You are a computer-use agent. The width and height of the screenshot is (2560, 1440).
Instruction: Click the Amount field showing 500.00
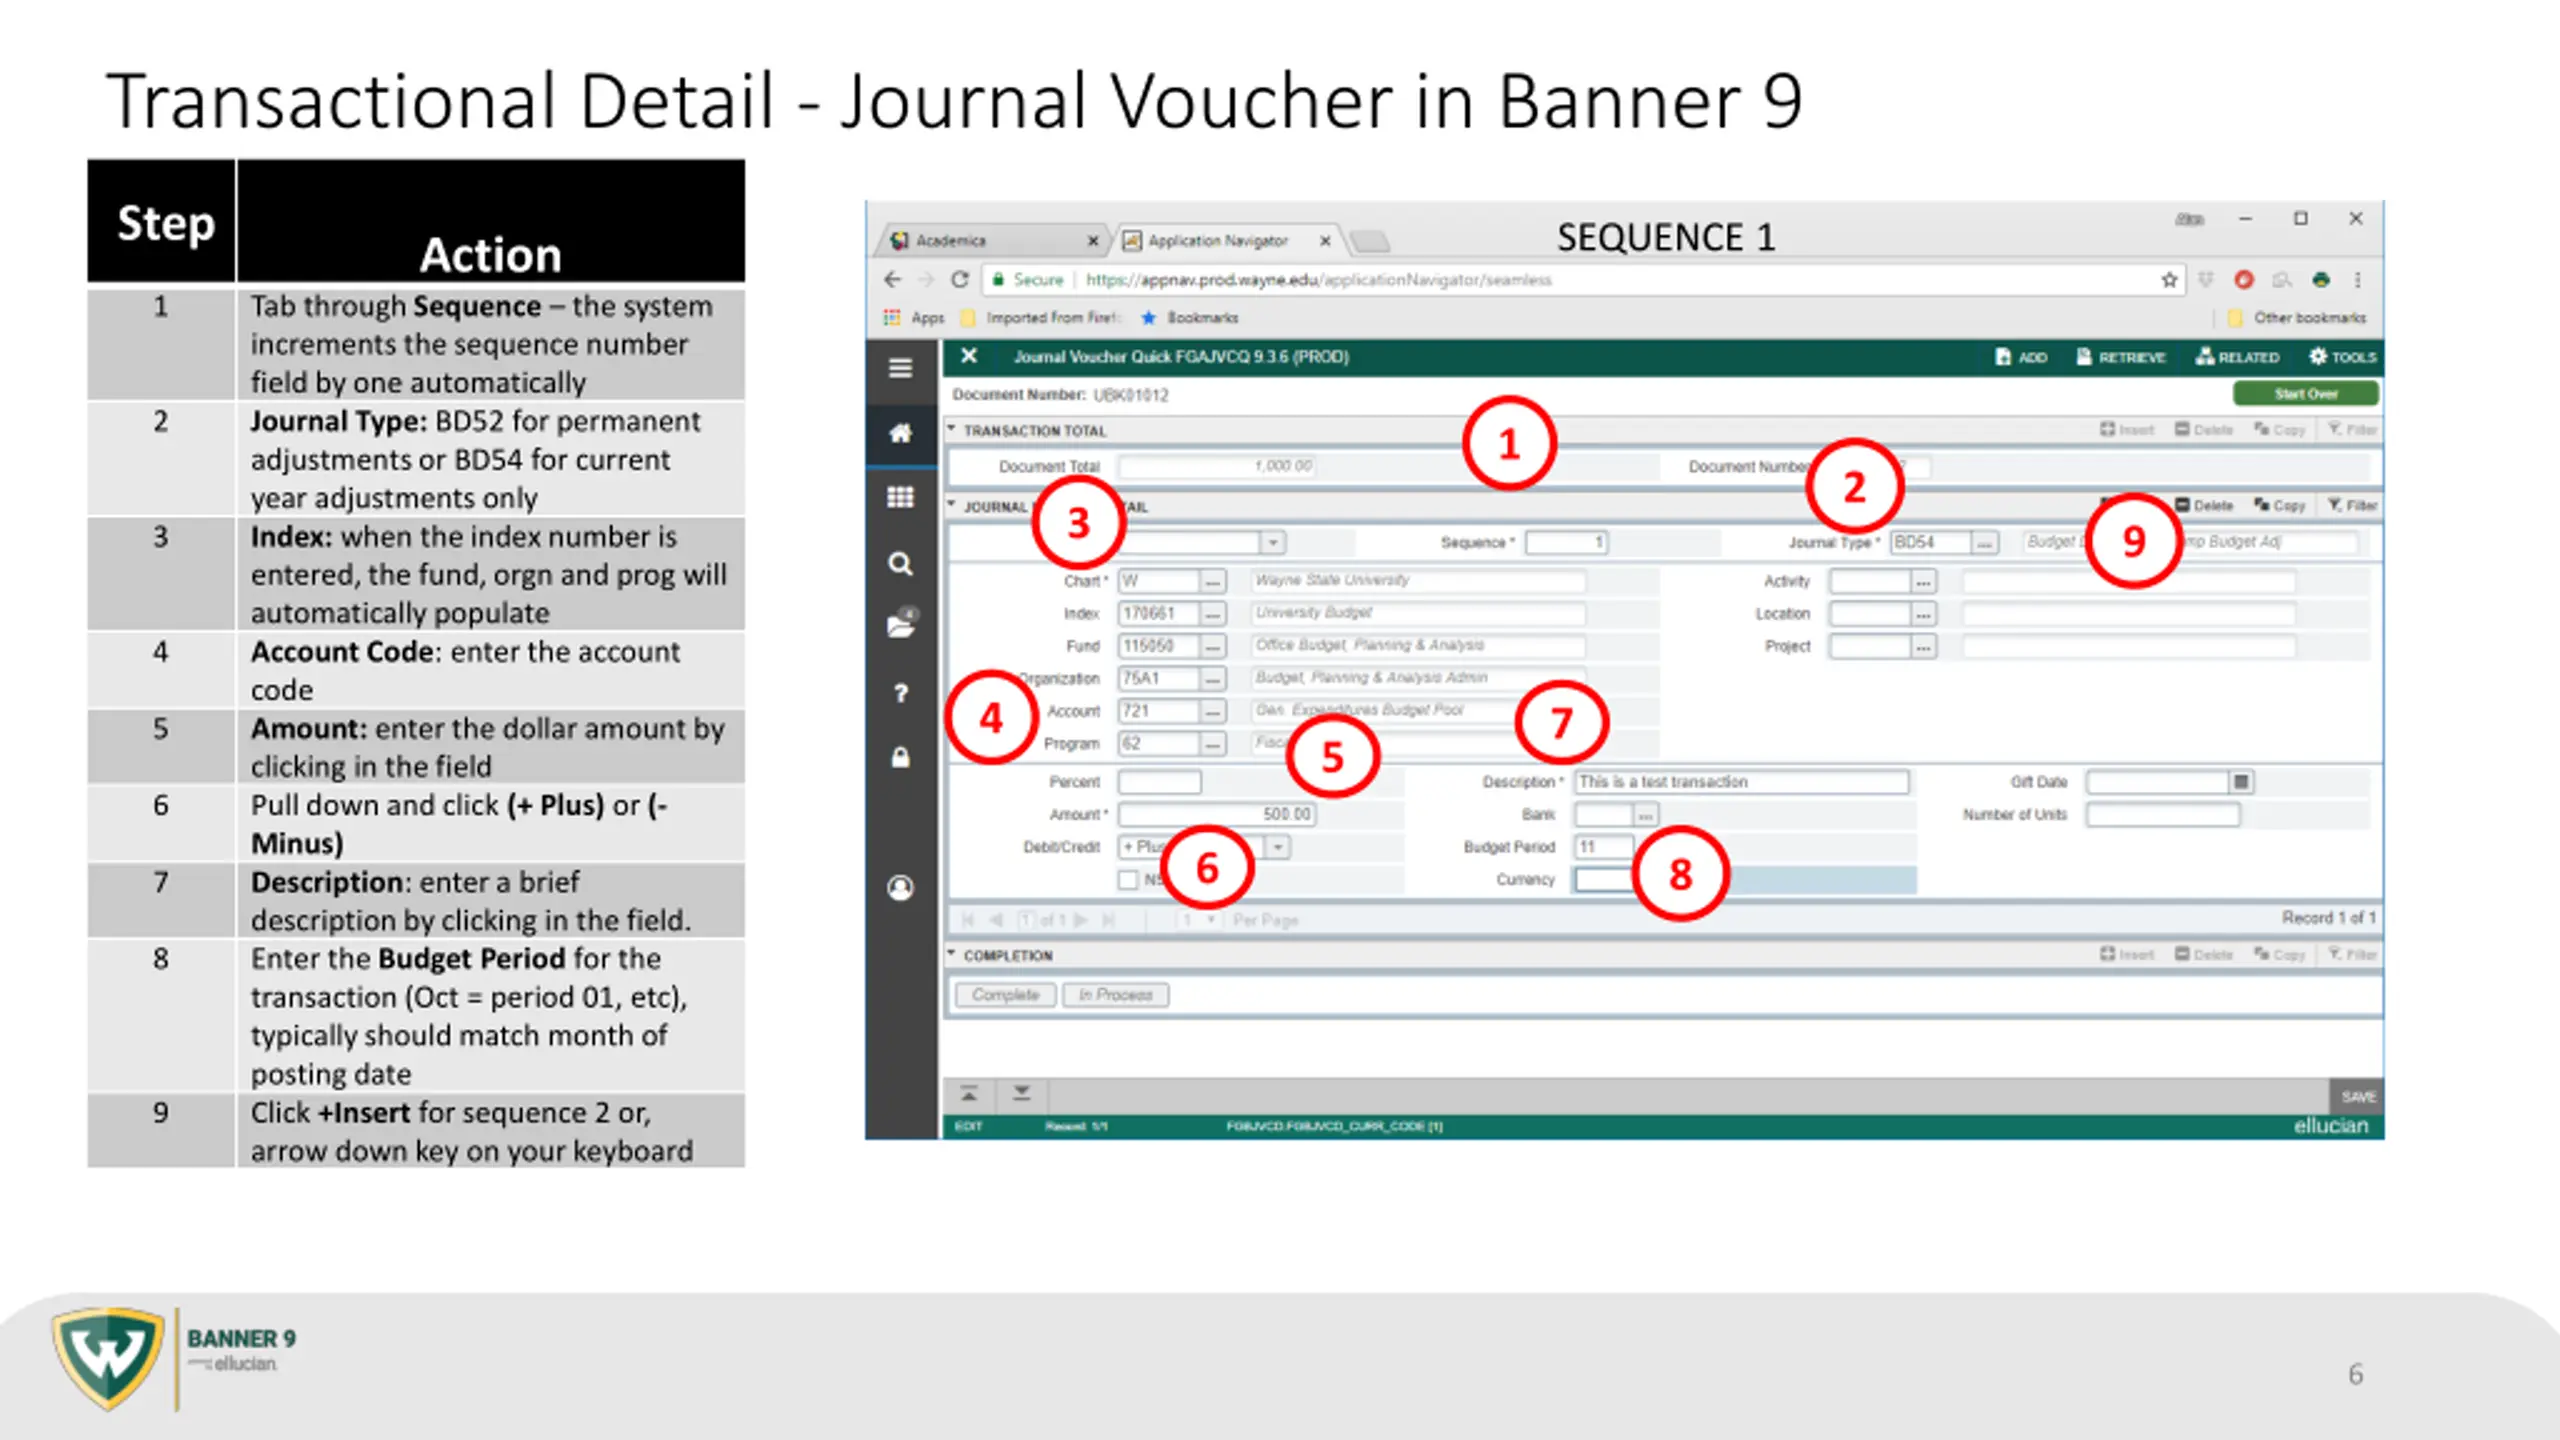point(1217,814)
